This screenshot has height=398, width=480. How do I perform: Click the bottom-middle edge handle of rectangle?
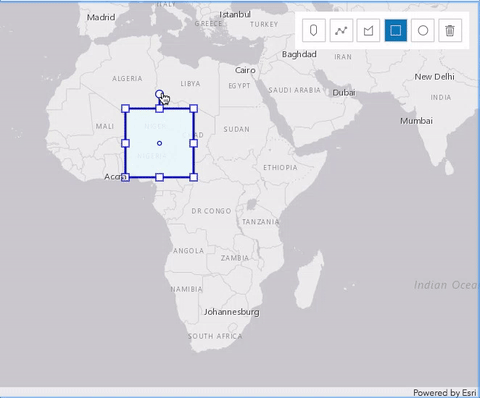(x=159, y=177)
